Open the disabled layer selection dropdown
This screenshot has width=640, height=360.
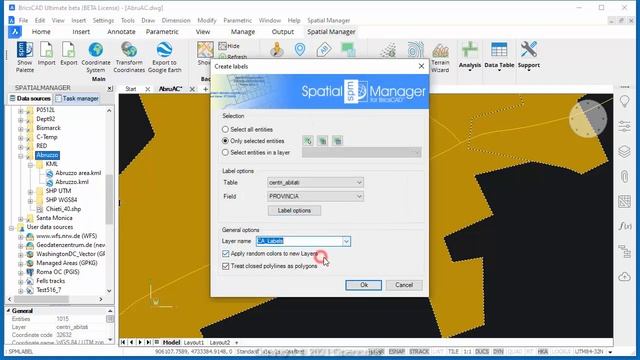tap(362, 152)
